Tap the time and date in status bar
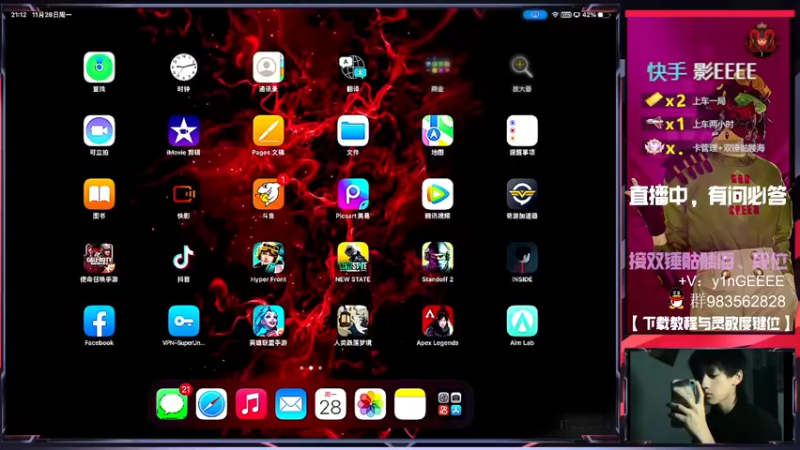The width and height of the screenshot is (800, 450). [x=41, y=15]
